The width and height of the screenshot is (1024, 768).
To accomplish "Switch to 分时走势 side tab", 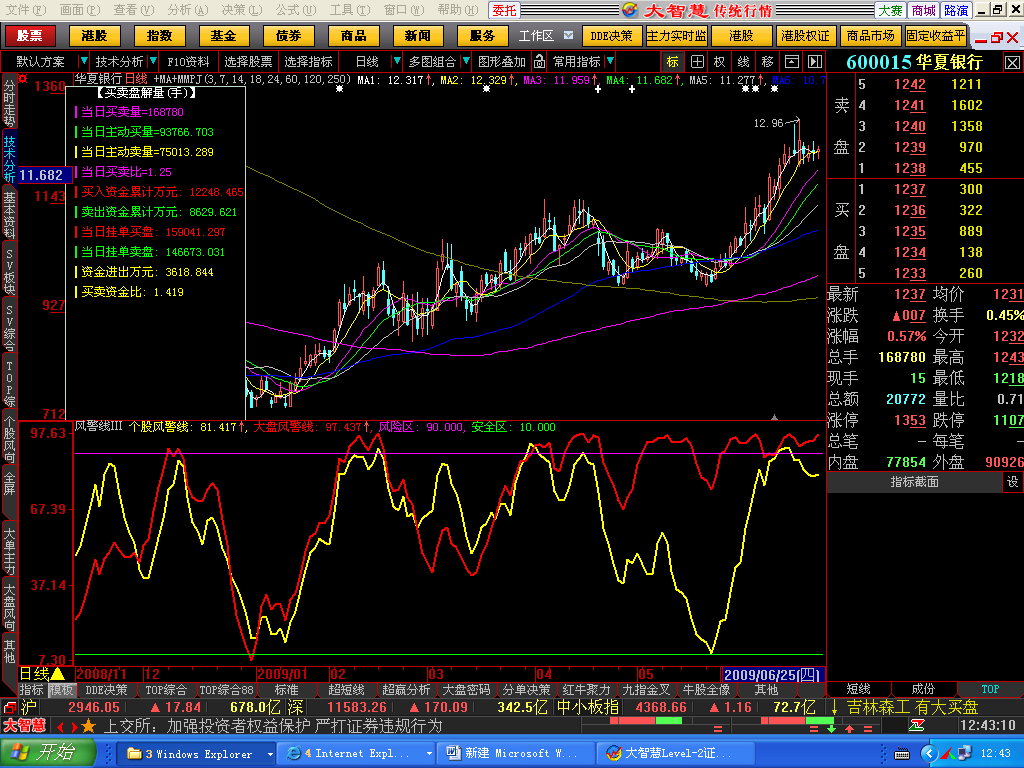I will click(9, 102).
